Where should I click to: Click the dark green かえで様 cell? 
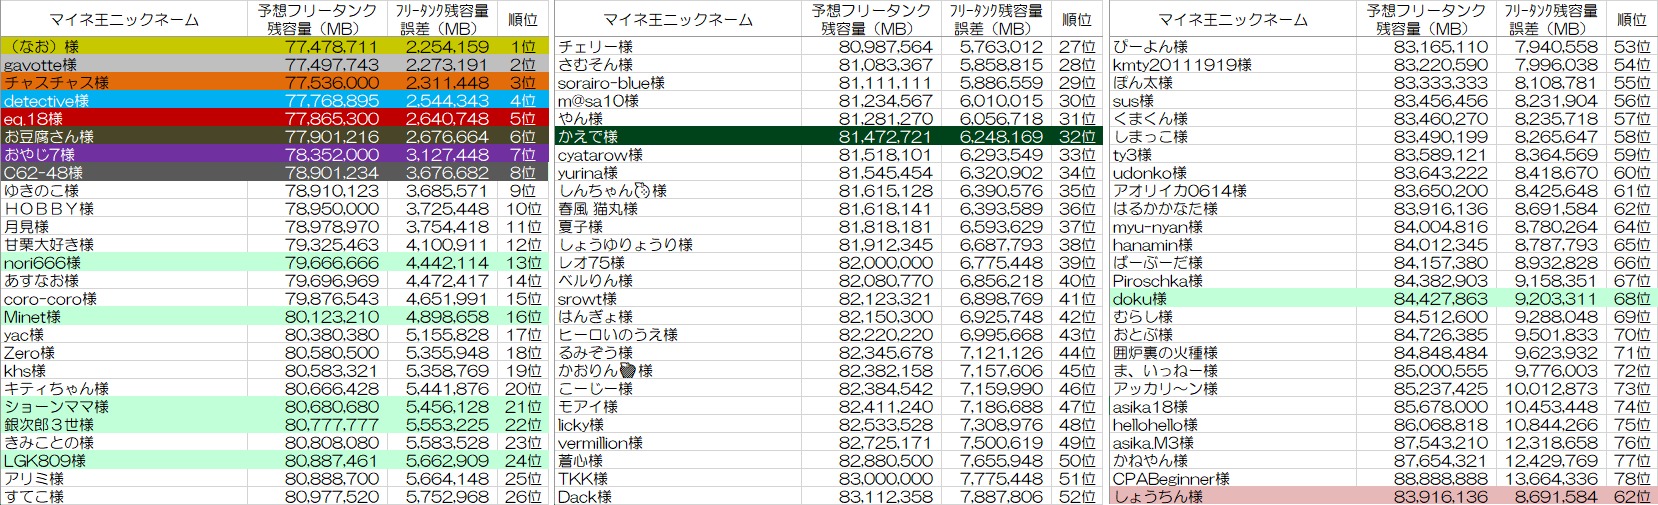click(678, 137)
